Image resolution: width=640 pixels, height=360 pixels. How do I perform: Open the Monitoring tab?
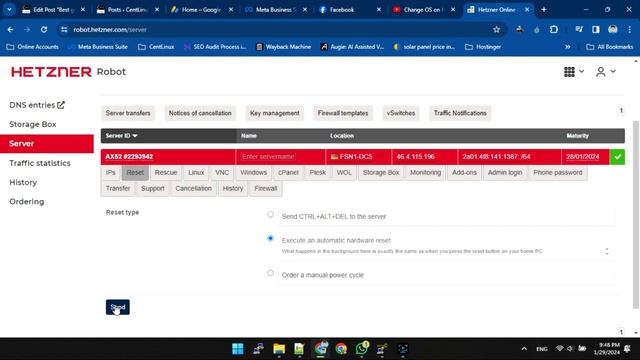click(425, 173)
